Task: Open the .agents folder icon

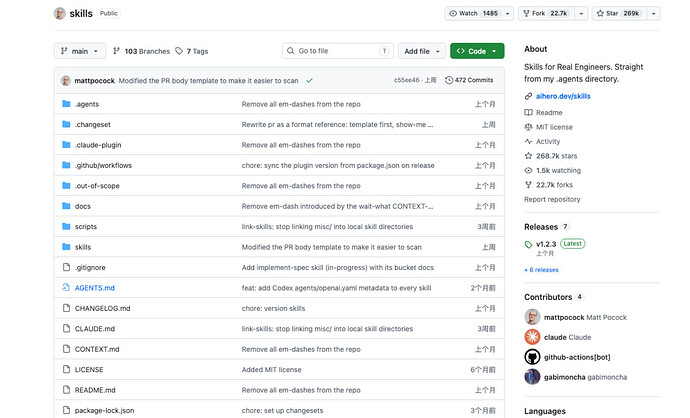Action: (66, 104)
